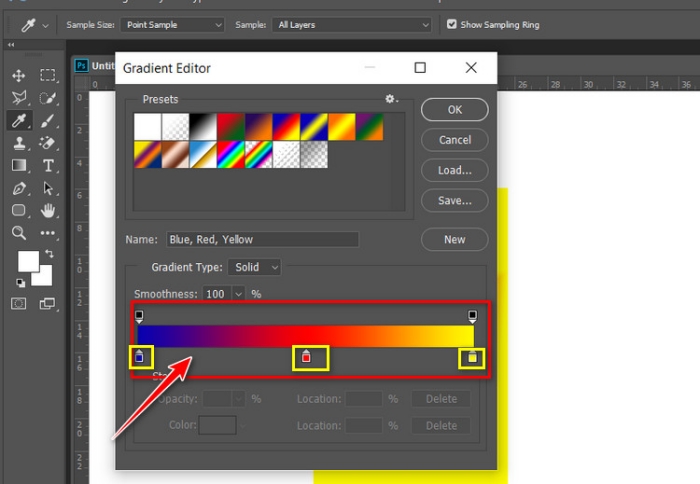Screen dimensions: 700x484
Task: Choose the Orange, Yellow, Orange preset
Action: click(x=342, y=127)
